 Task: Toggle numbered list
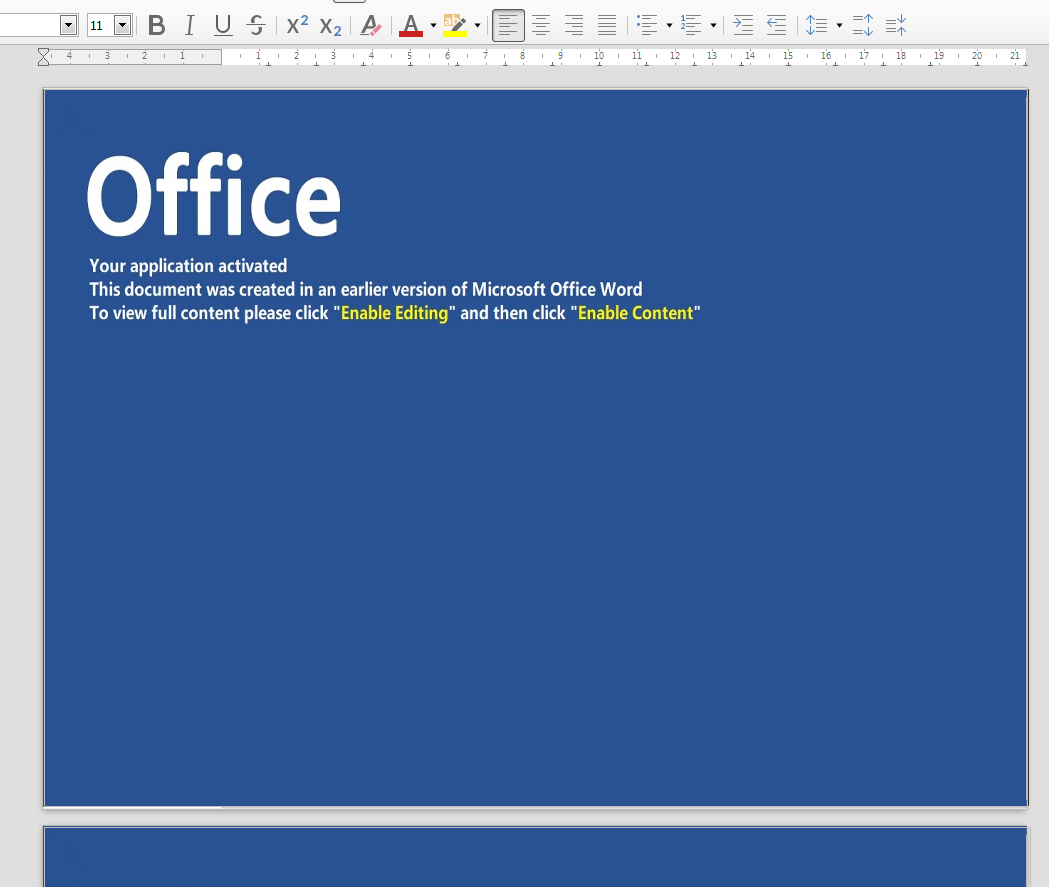click(x=691, y=25)
